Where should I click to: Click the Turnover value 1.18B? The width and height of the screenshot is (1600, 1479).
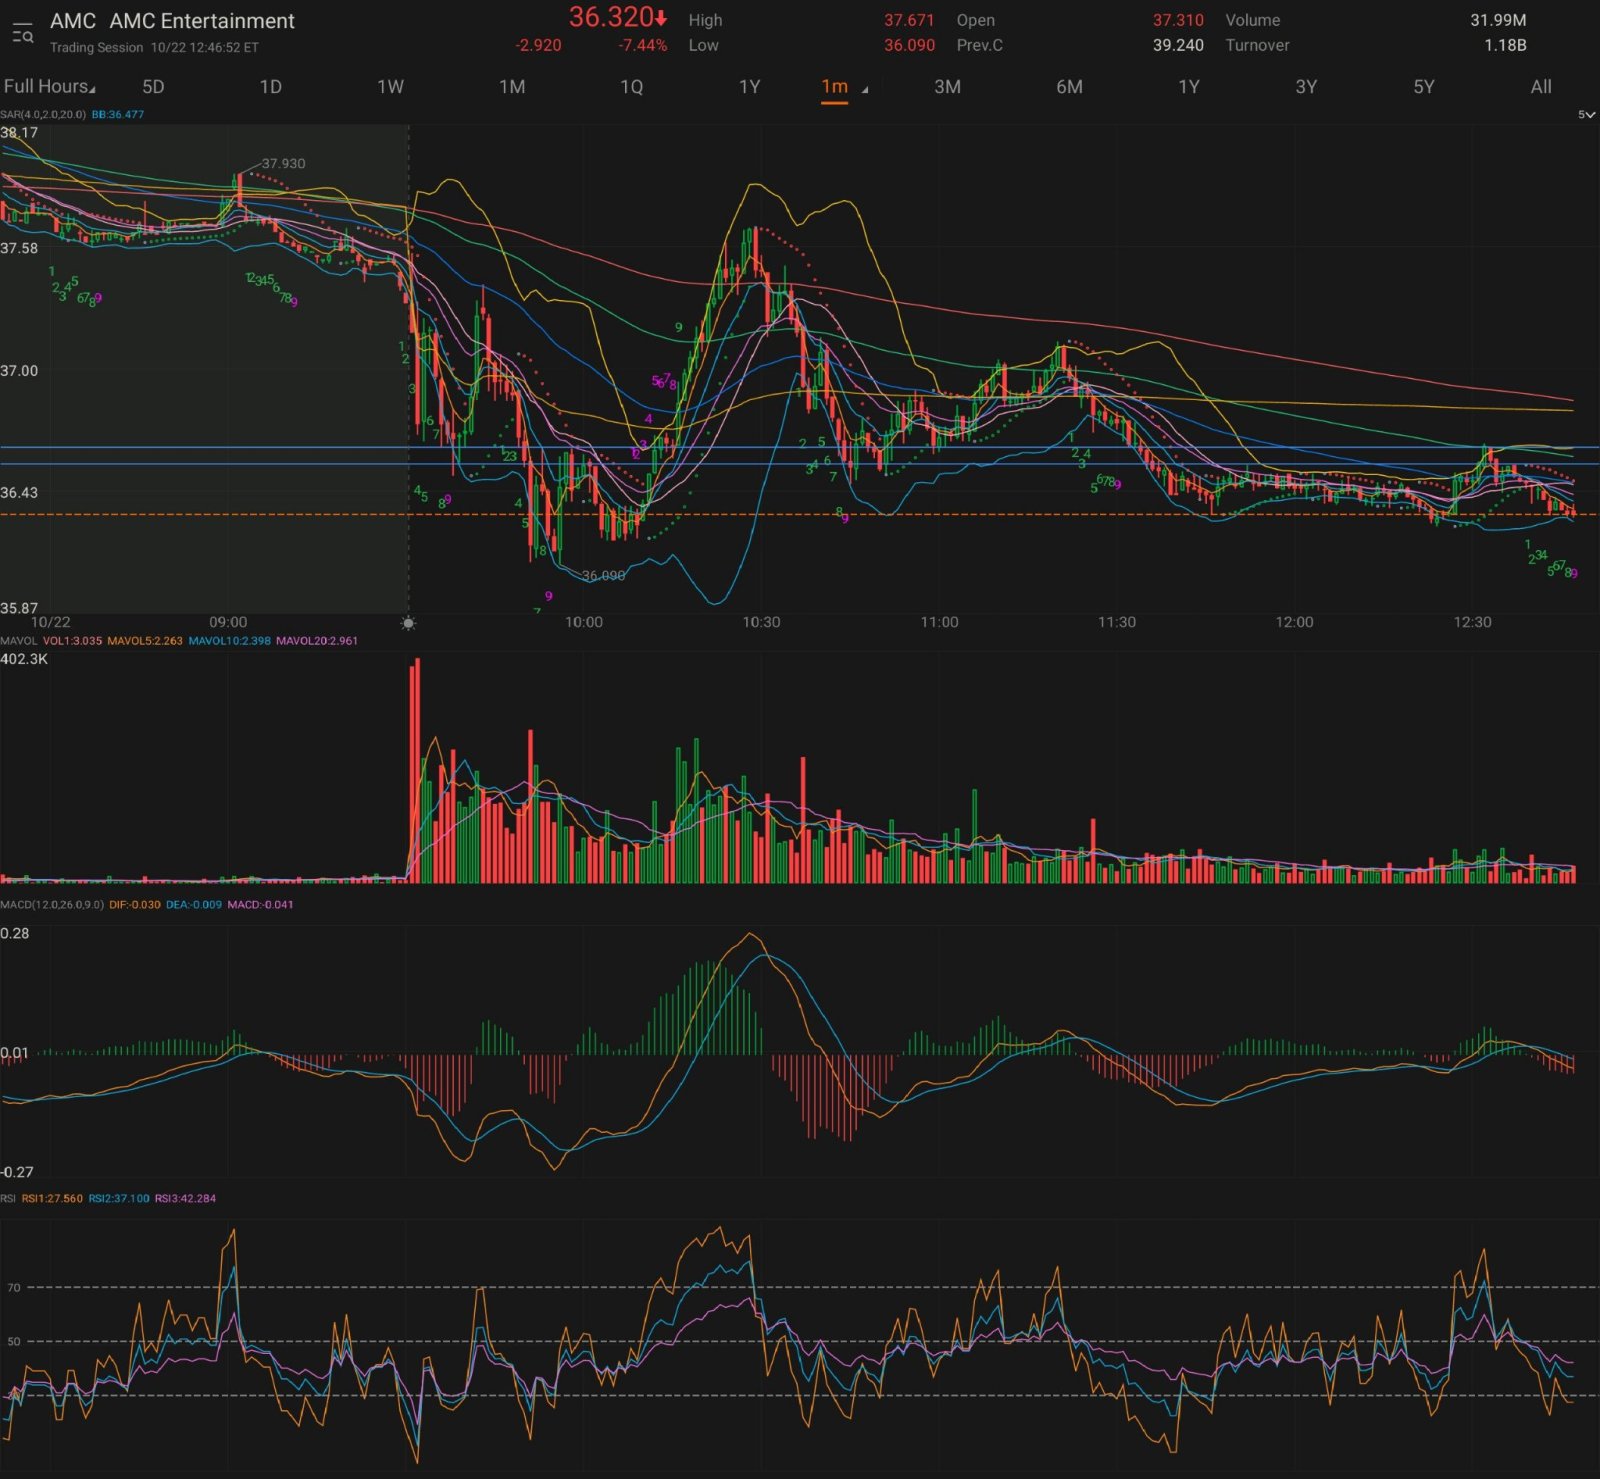(1505, 45)
